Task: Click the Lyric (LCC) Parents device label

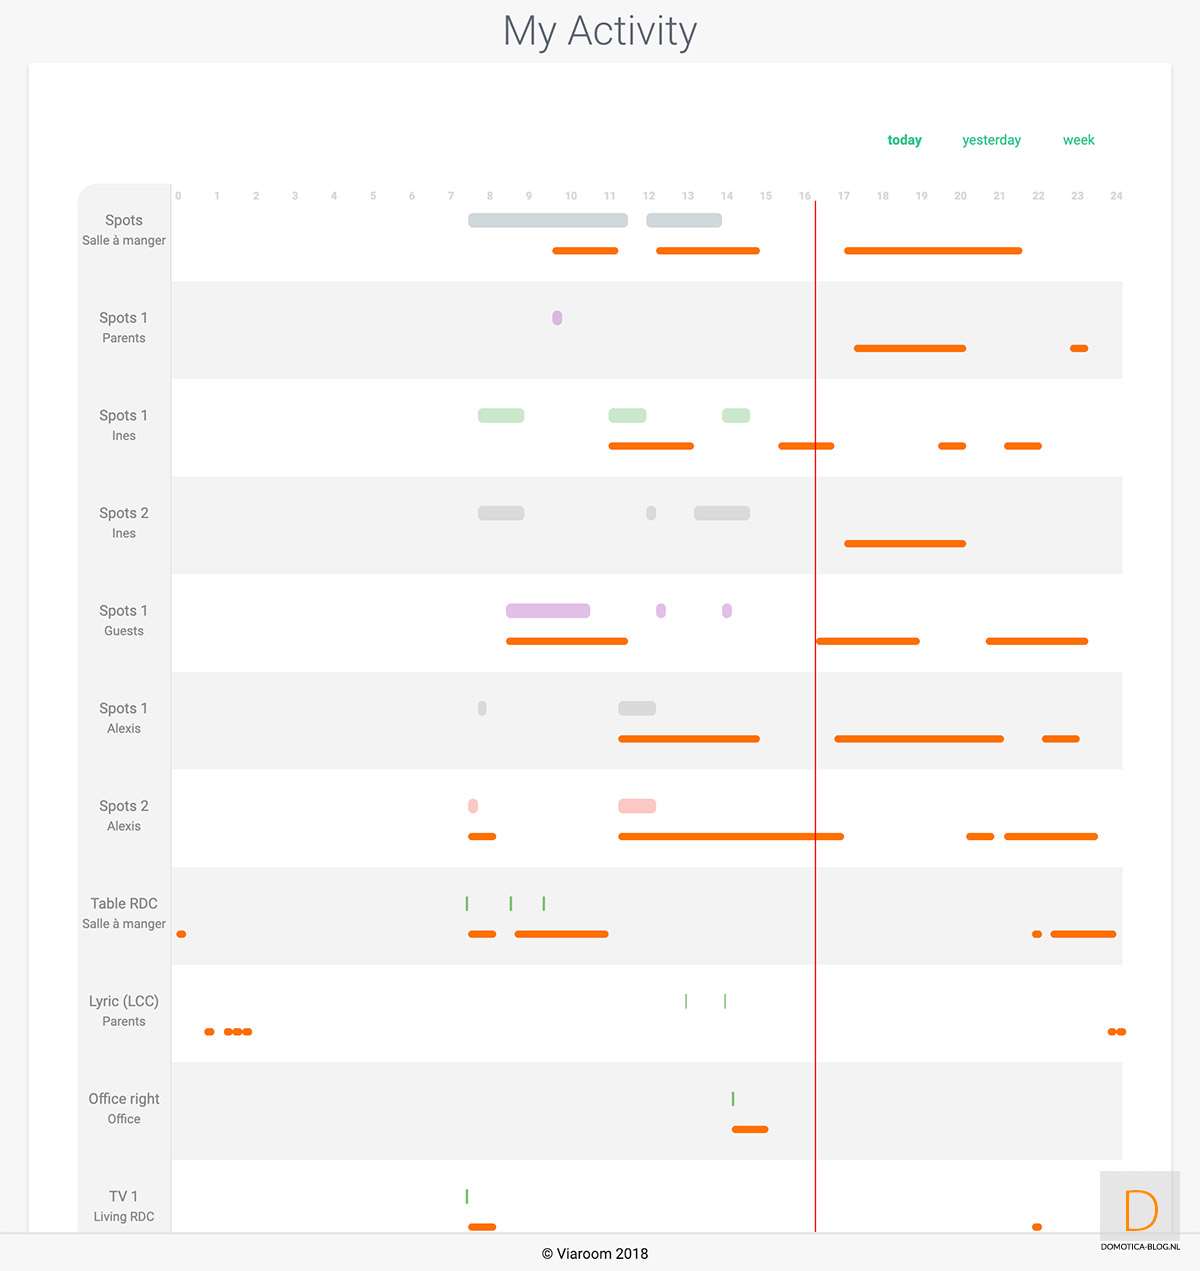Action: point(124,1010)
